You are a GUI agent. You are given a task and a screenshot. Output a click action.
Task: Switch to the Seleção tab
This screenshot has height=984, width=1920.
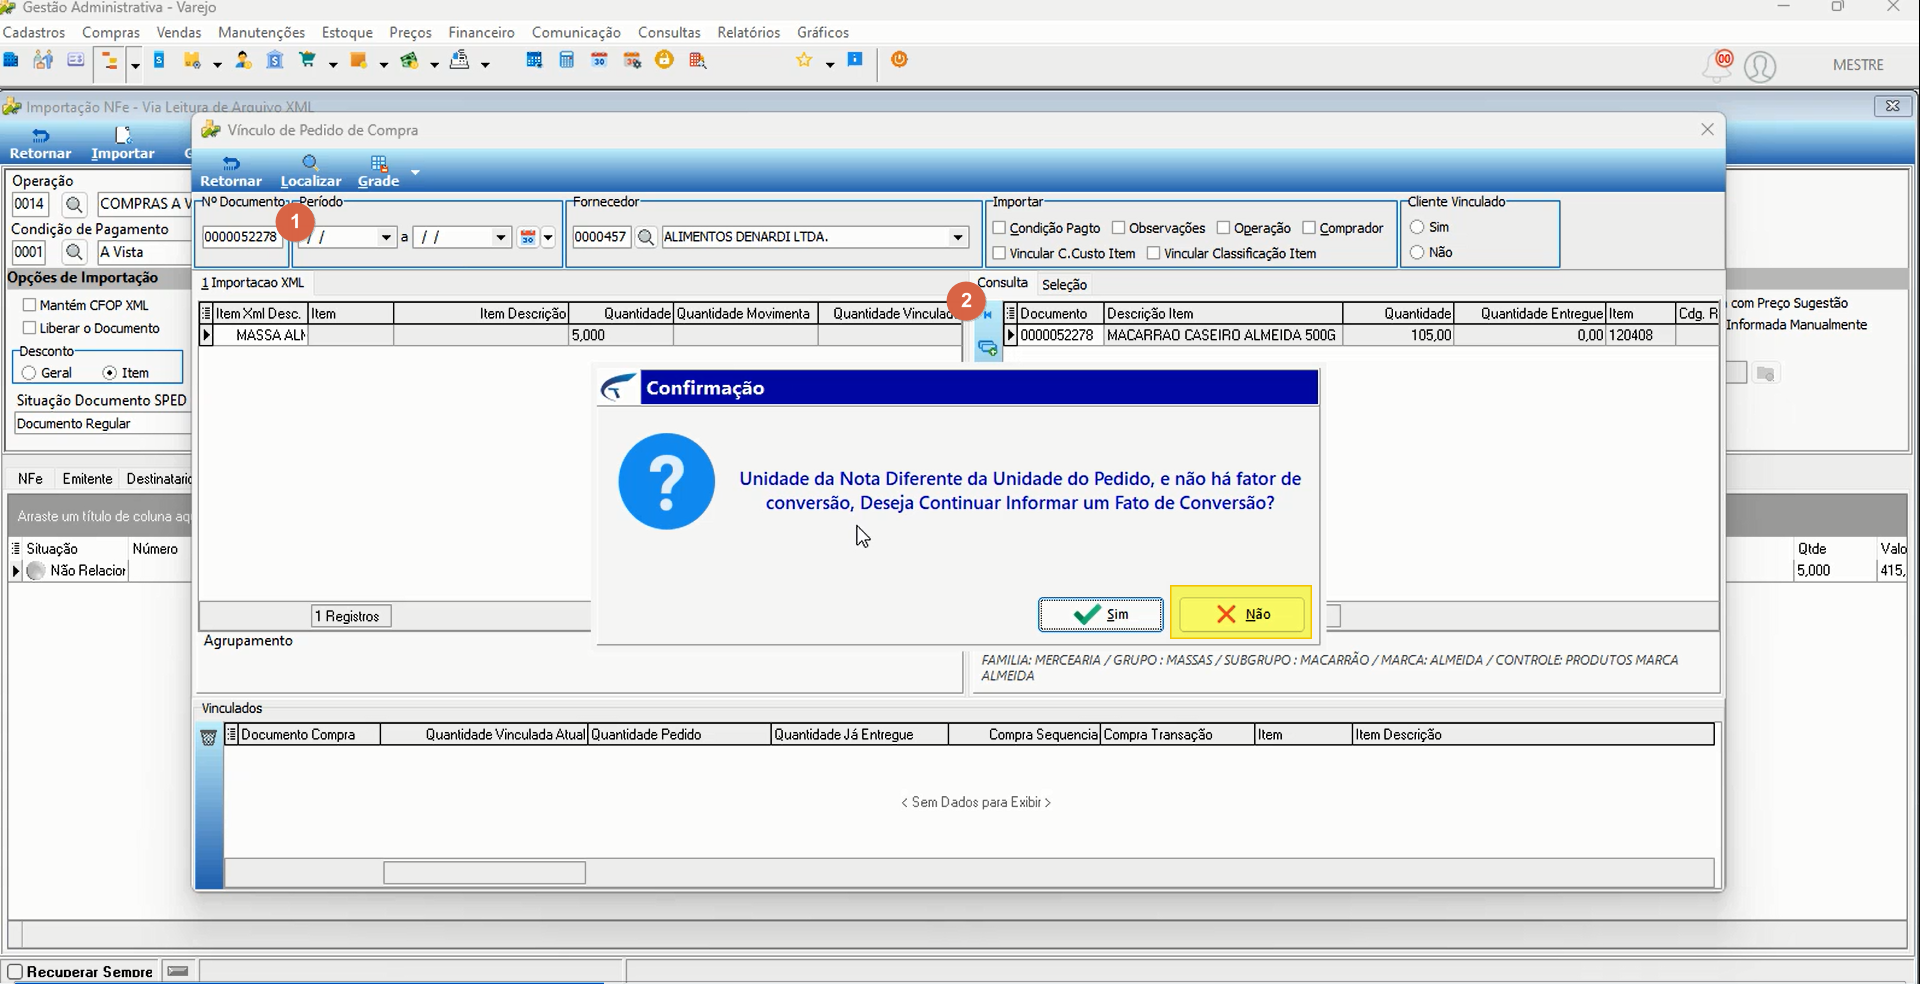coord(1064,285)
